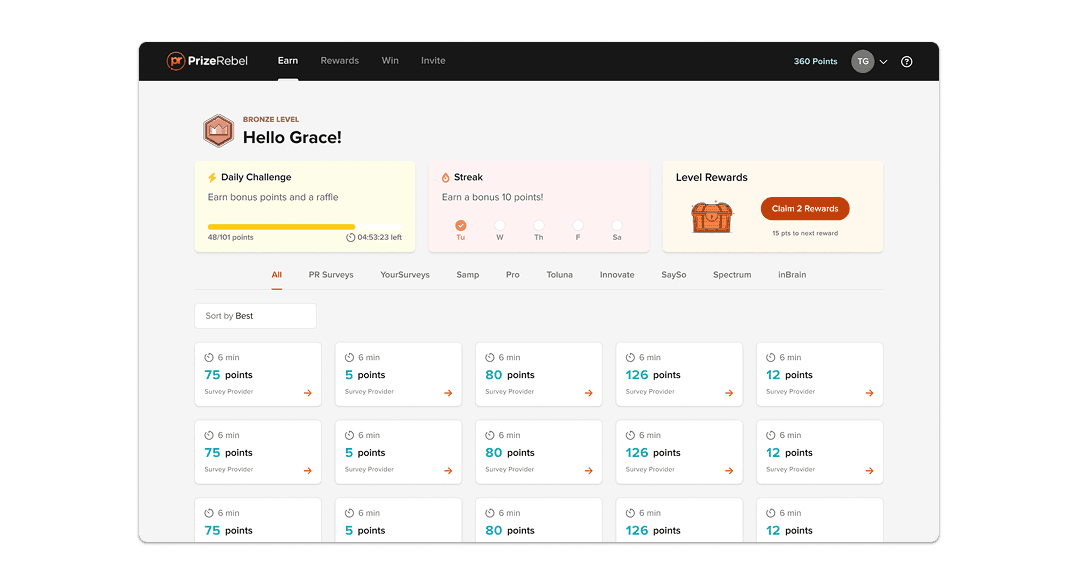1078x584 pixels.
Task: Click the clock icon on the first-row 75 points card
Action: point(209,358)
